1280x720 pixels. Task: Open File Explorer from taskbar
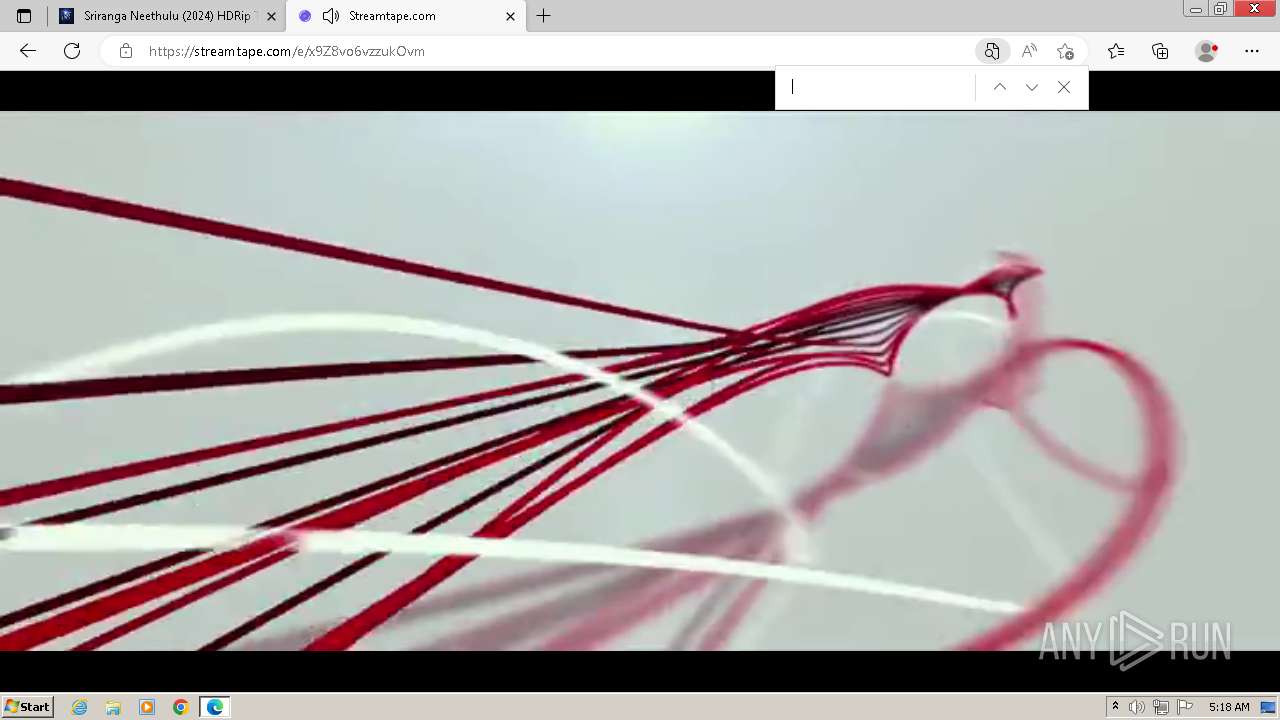tap(113, 707)
